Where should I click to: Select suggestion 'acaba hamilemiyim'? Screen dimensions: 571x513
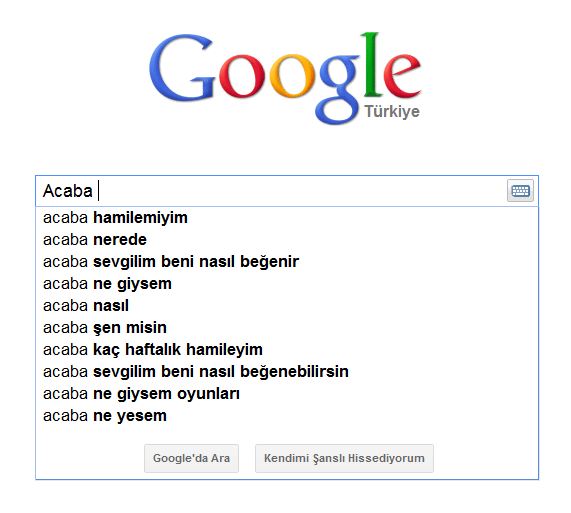click(x=287, y=218)
